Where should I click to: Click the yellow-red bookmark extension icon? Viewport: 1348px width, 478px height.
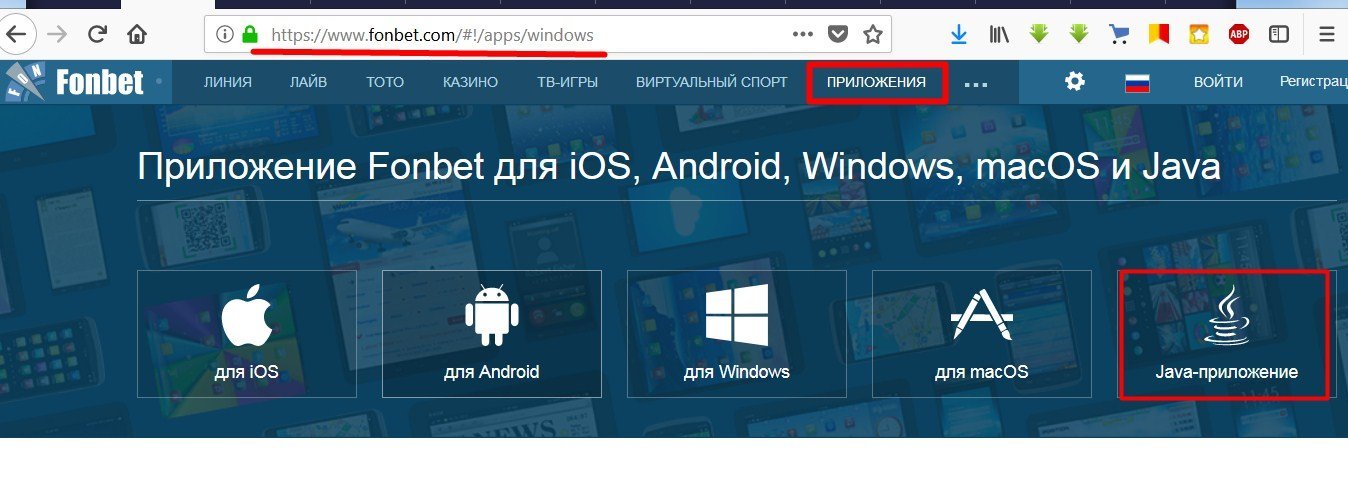click(1158, 35)
